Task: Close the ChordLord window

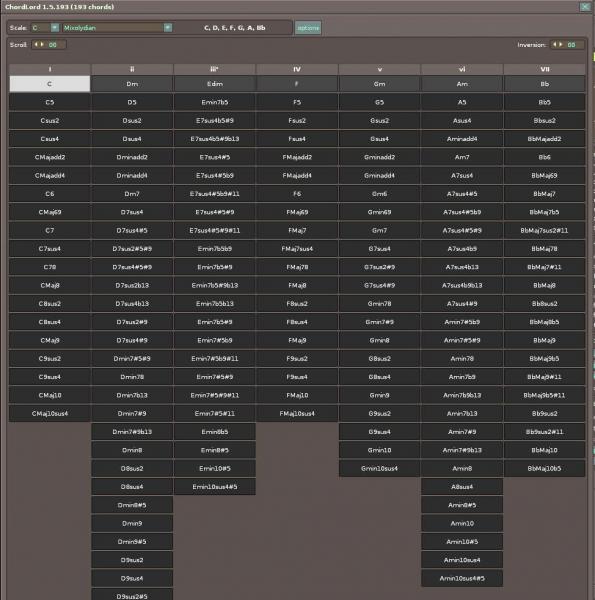Action: tap(585, 7)
